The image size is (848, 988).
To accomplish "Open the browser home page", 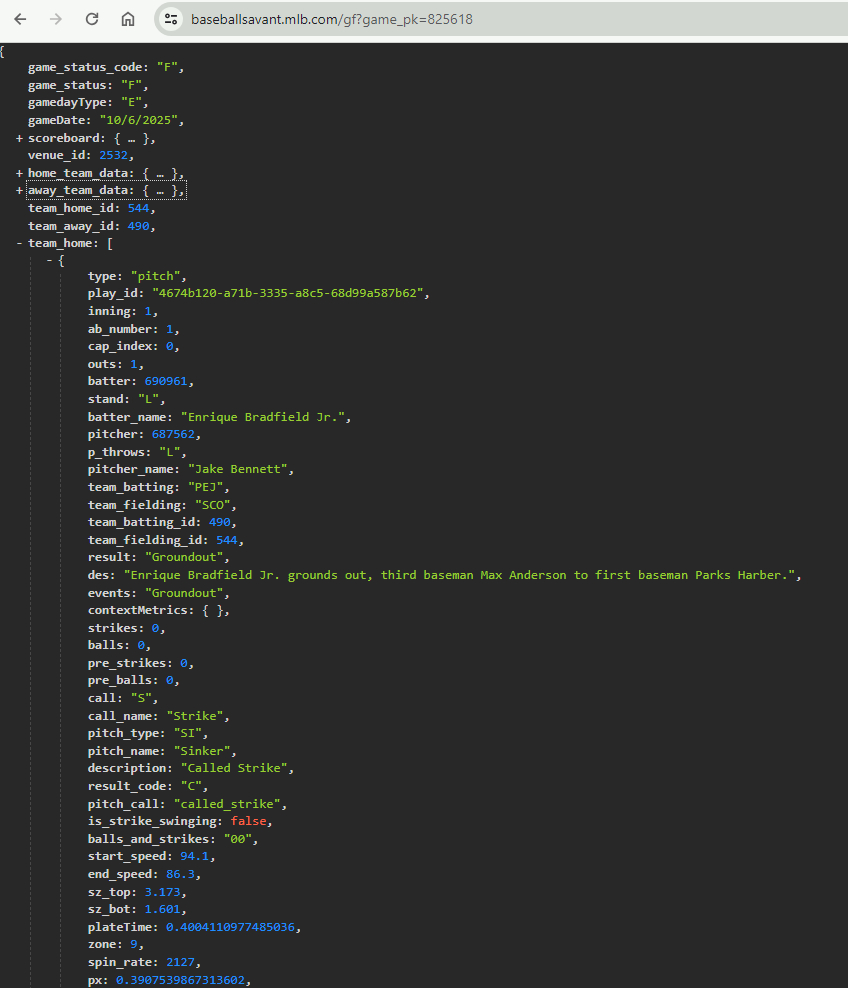I will 128,19.
